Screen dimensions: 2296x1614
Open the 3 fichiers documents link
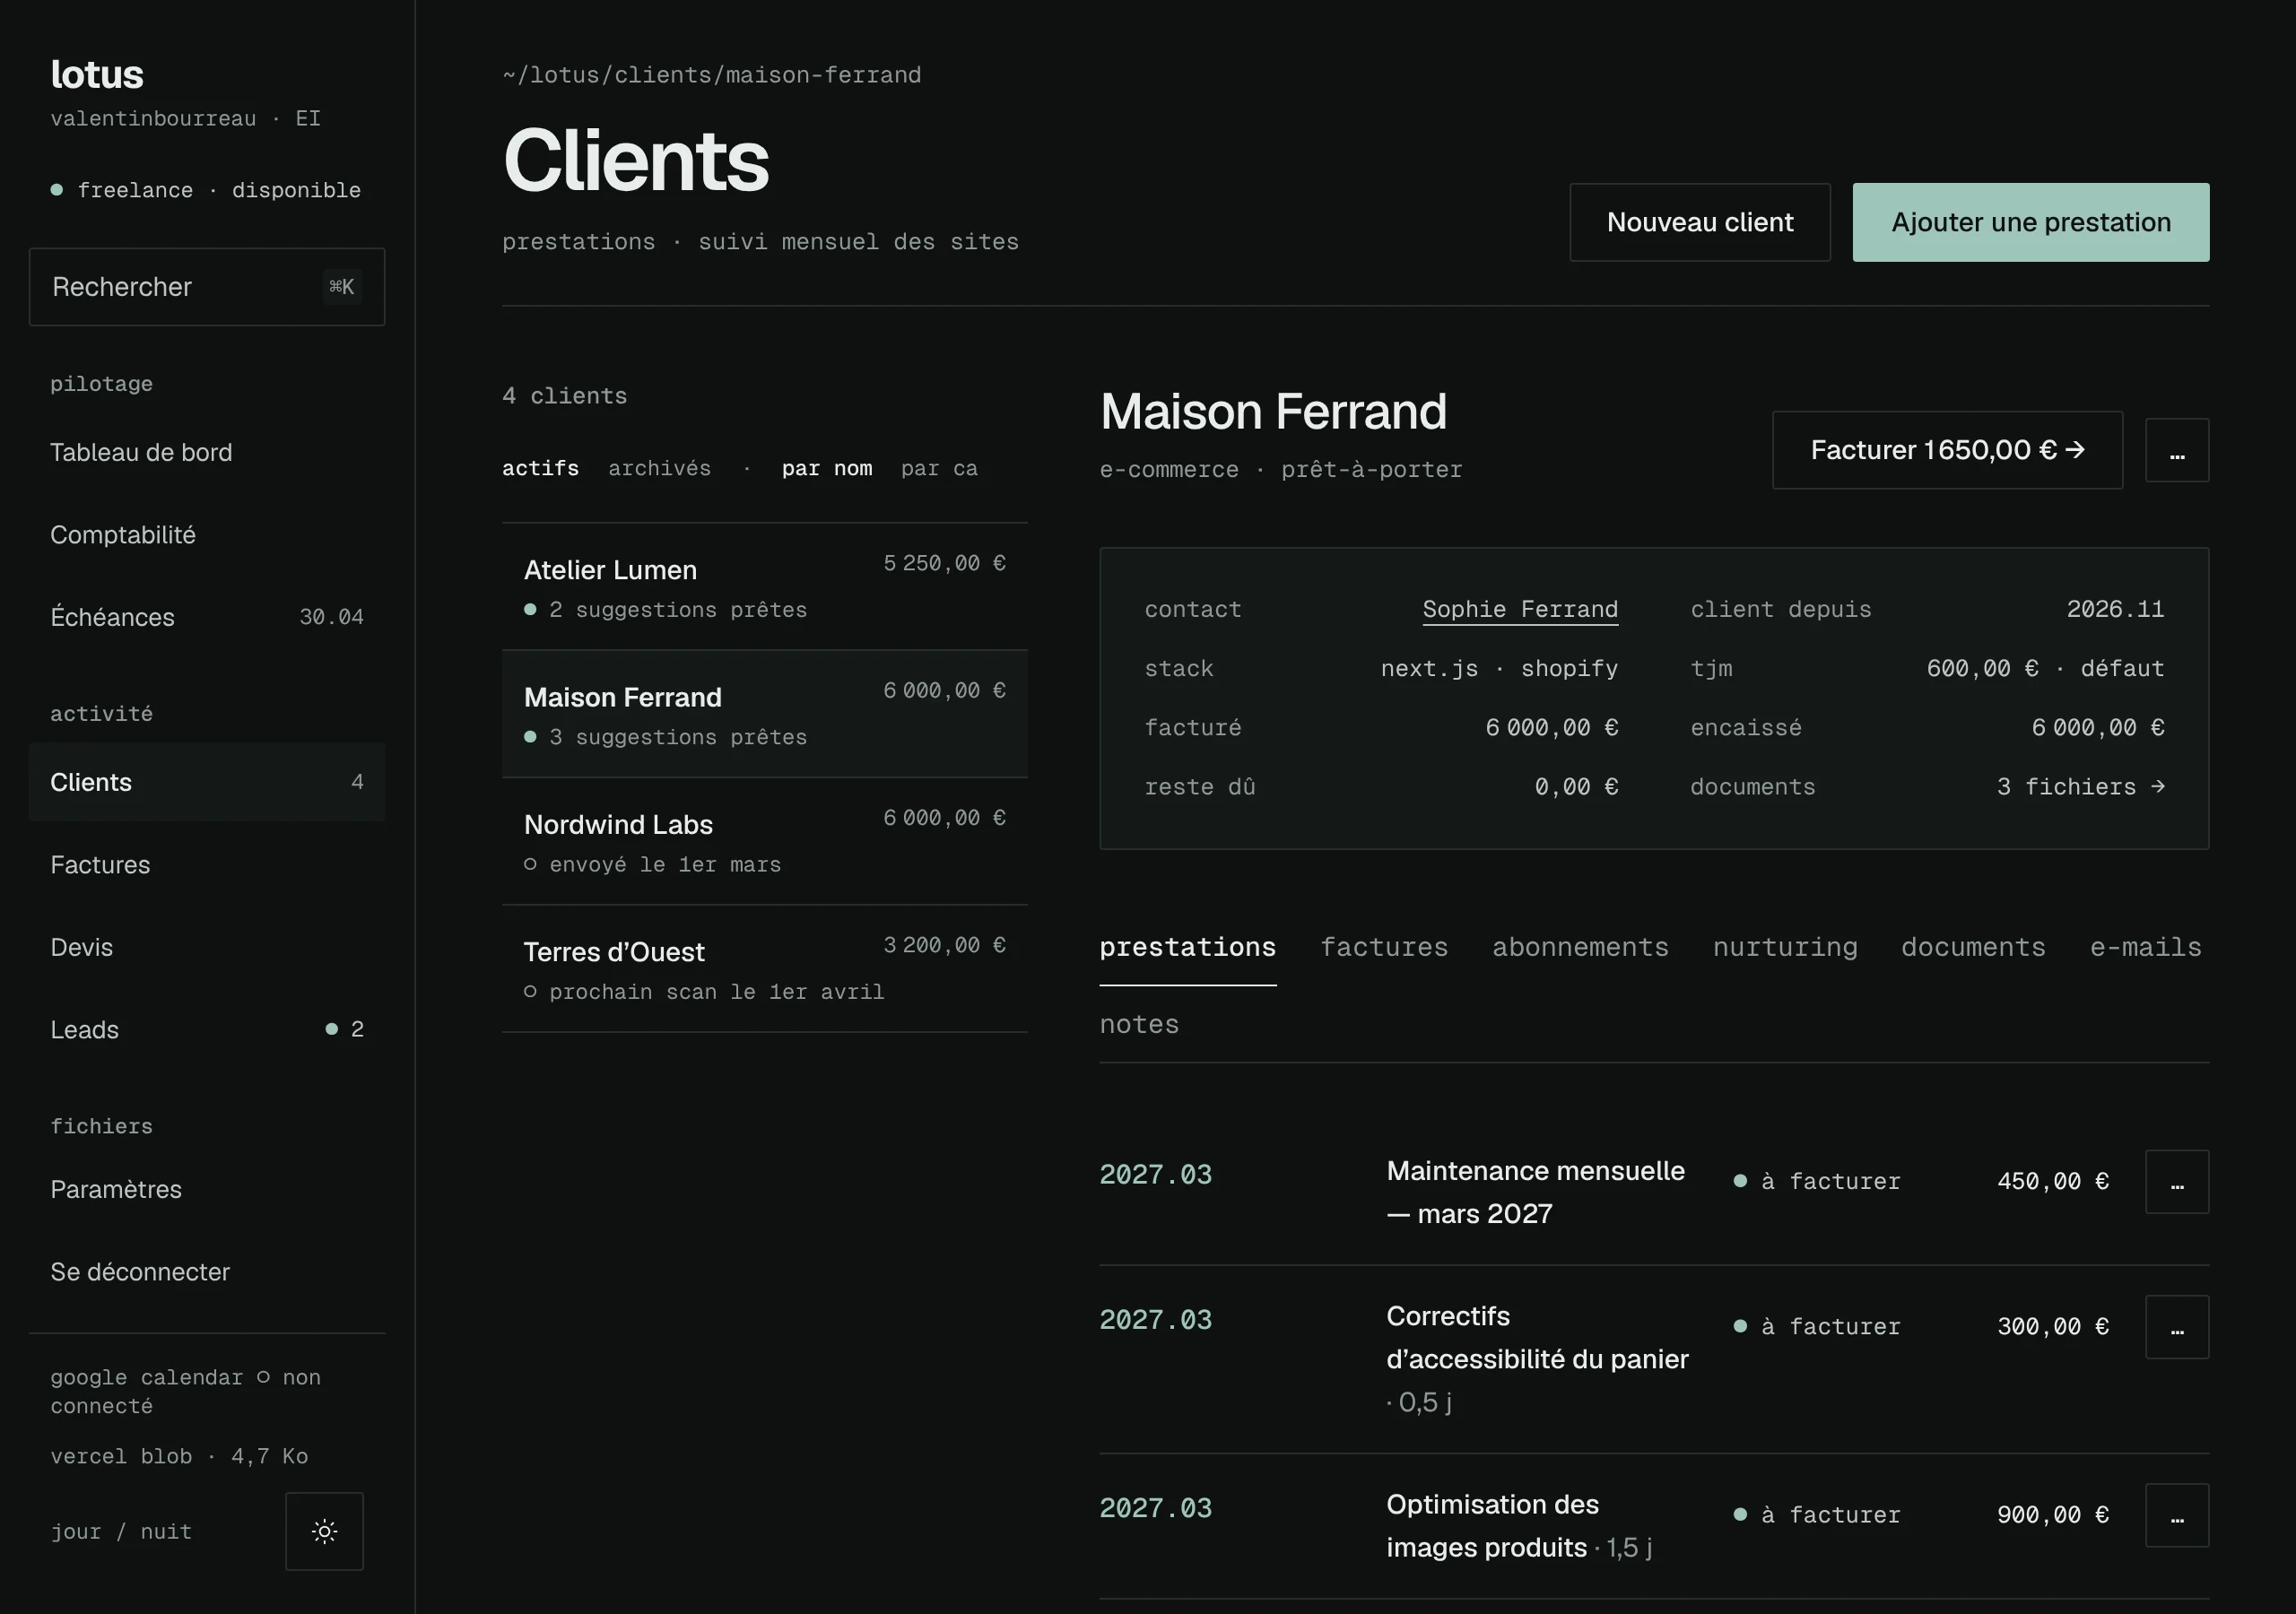click(2080, 787)
